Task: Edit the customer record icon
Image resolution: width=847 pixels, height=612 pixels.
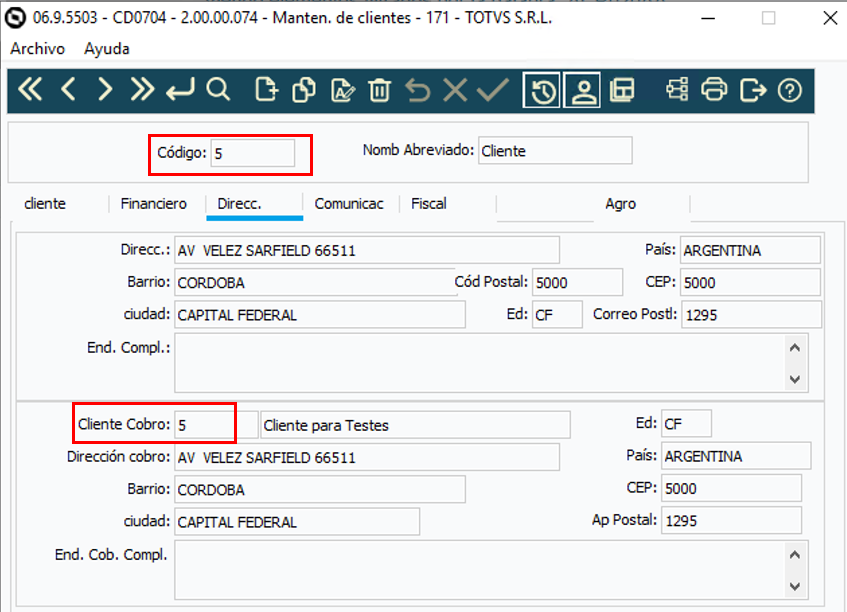Action: coord(342,90)
